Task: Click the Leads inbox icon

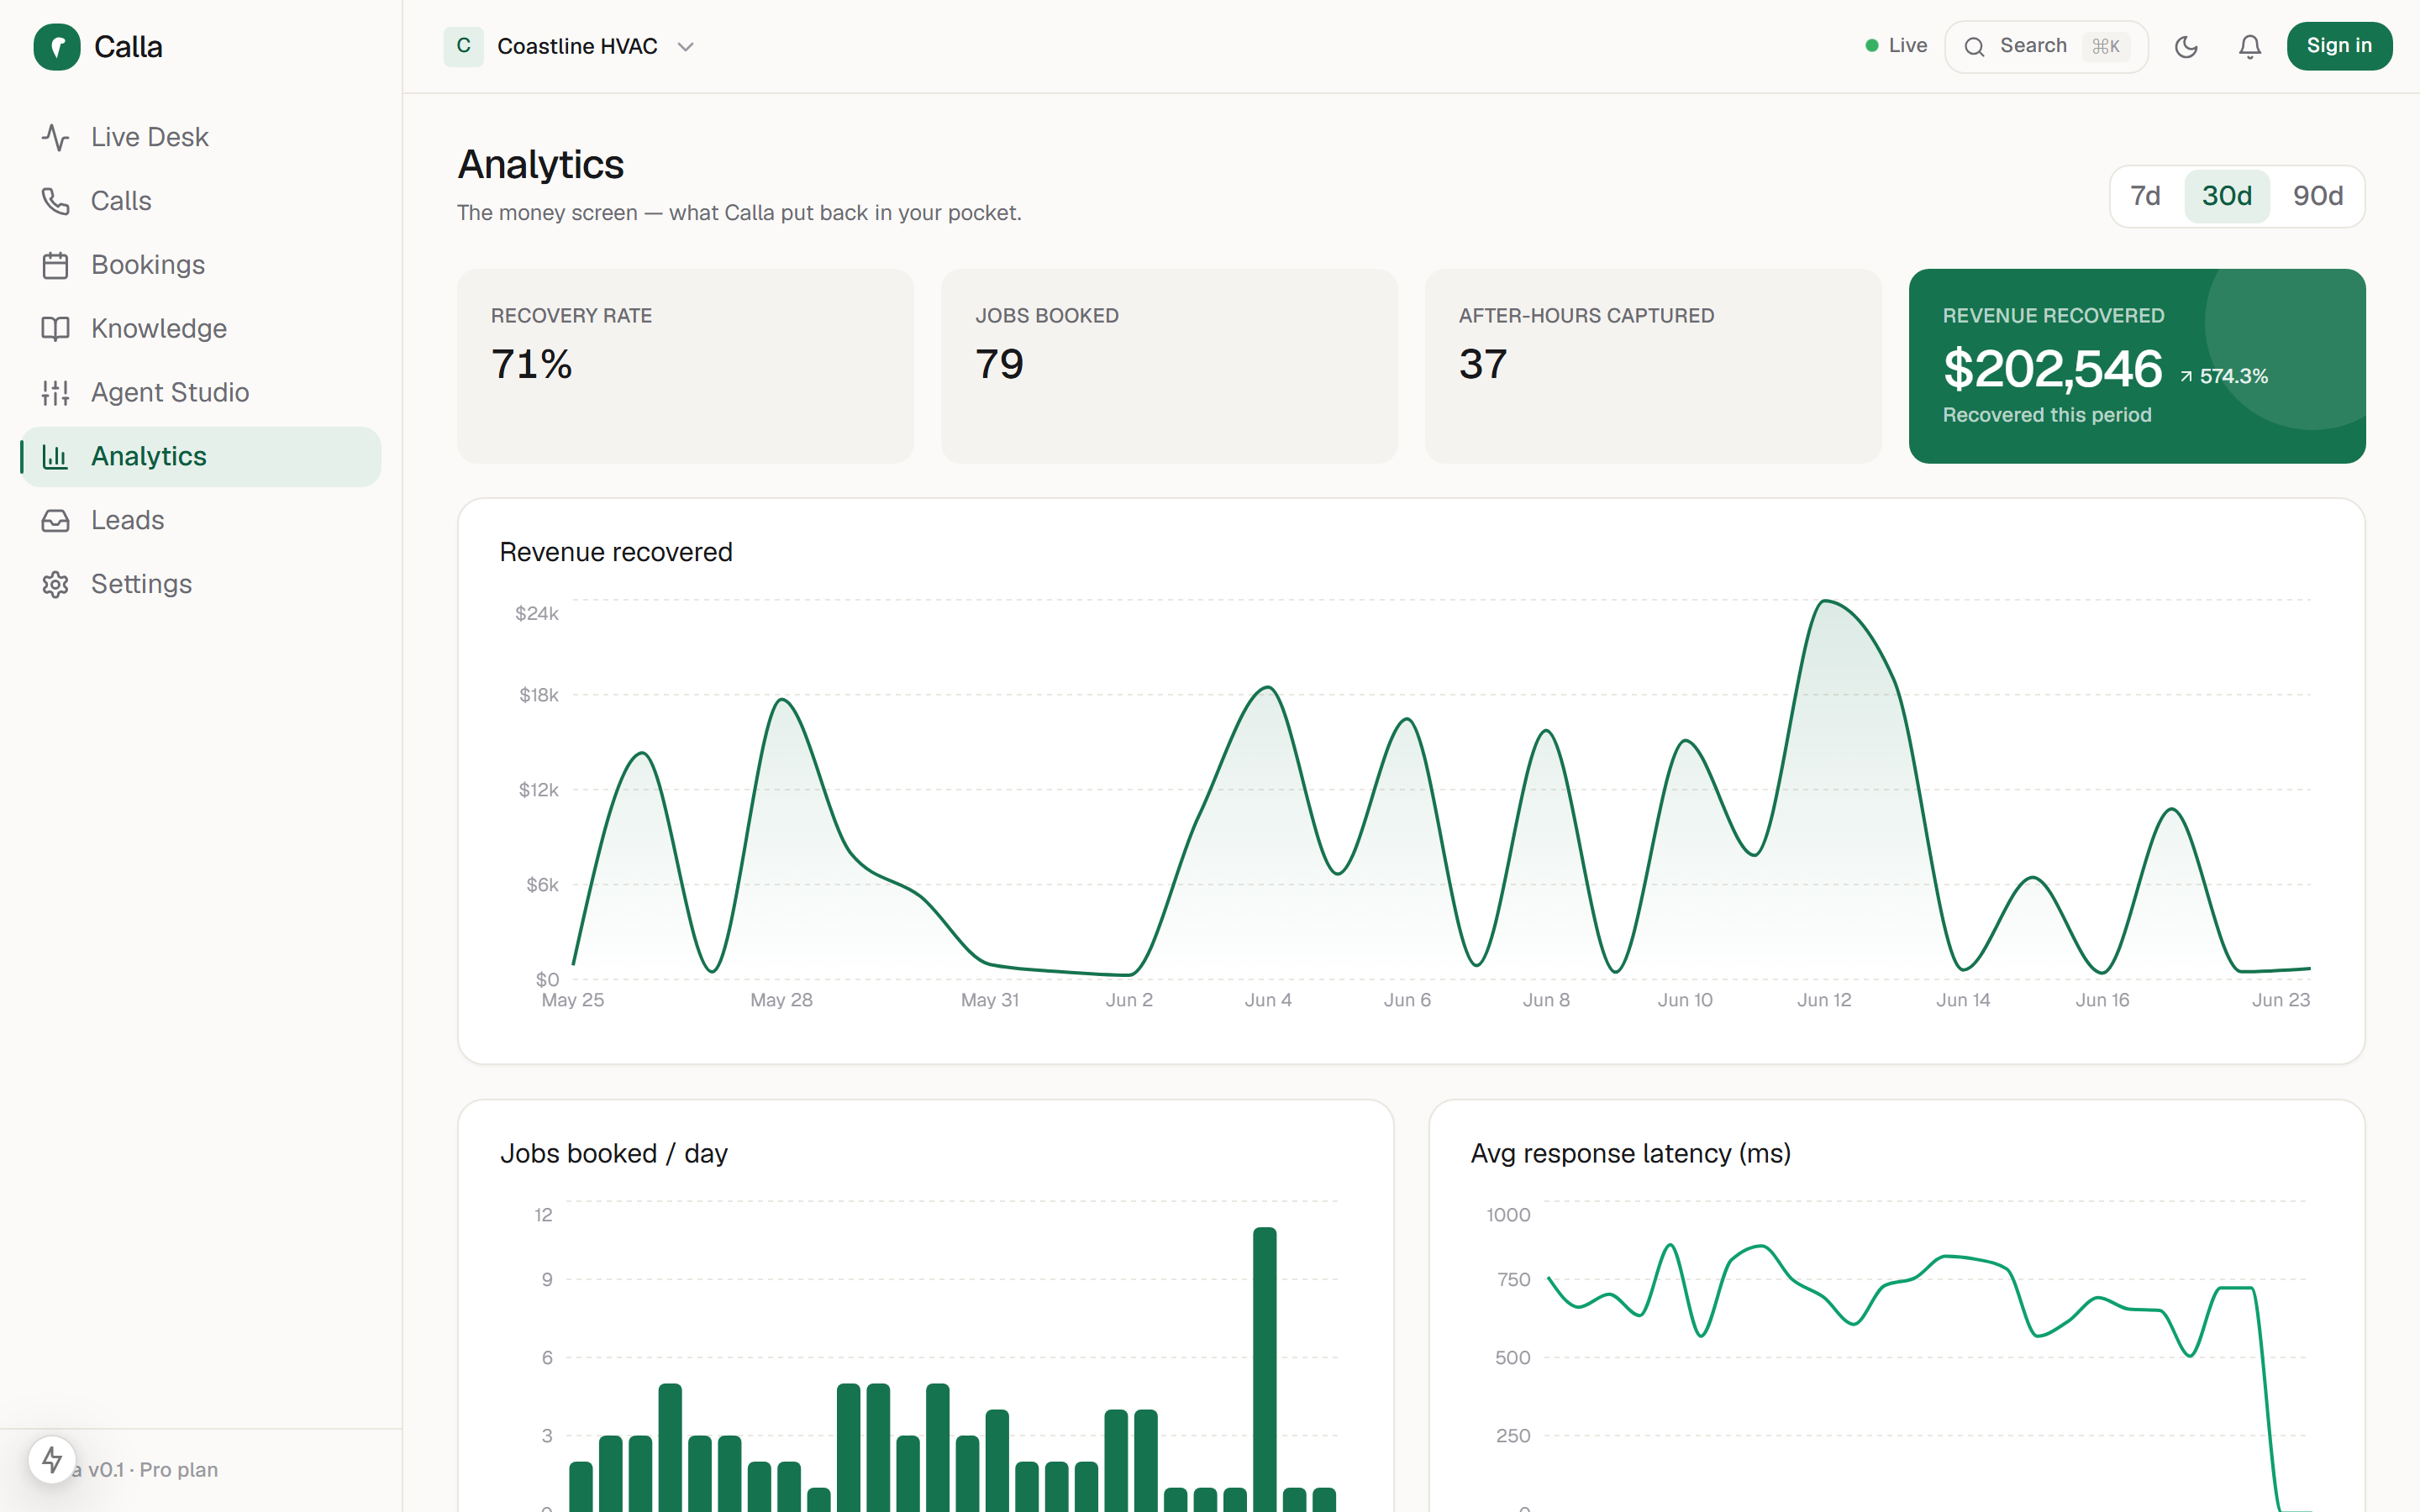Action: point(55,521)
